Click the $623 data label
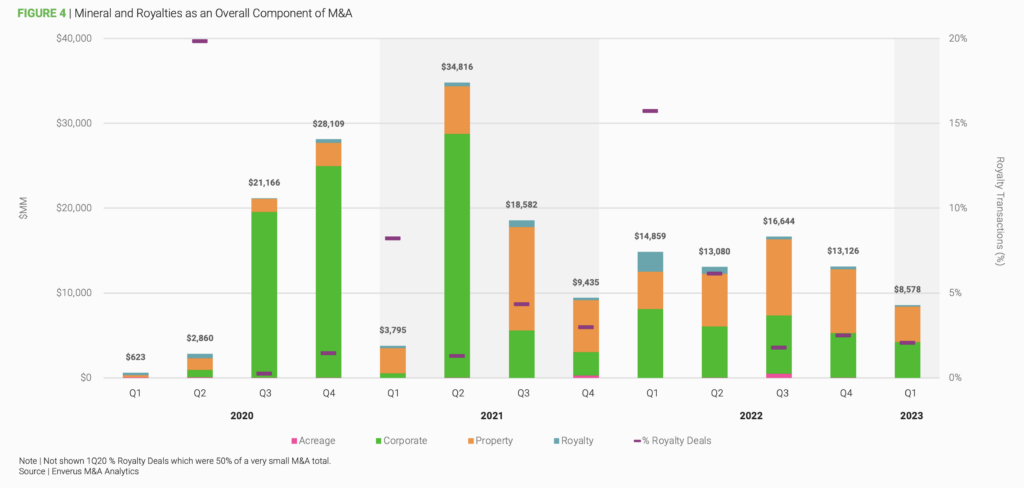The height and width of the screenshot is (488, 1024). (135, 357)
